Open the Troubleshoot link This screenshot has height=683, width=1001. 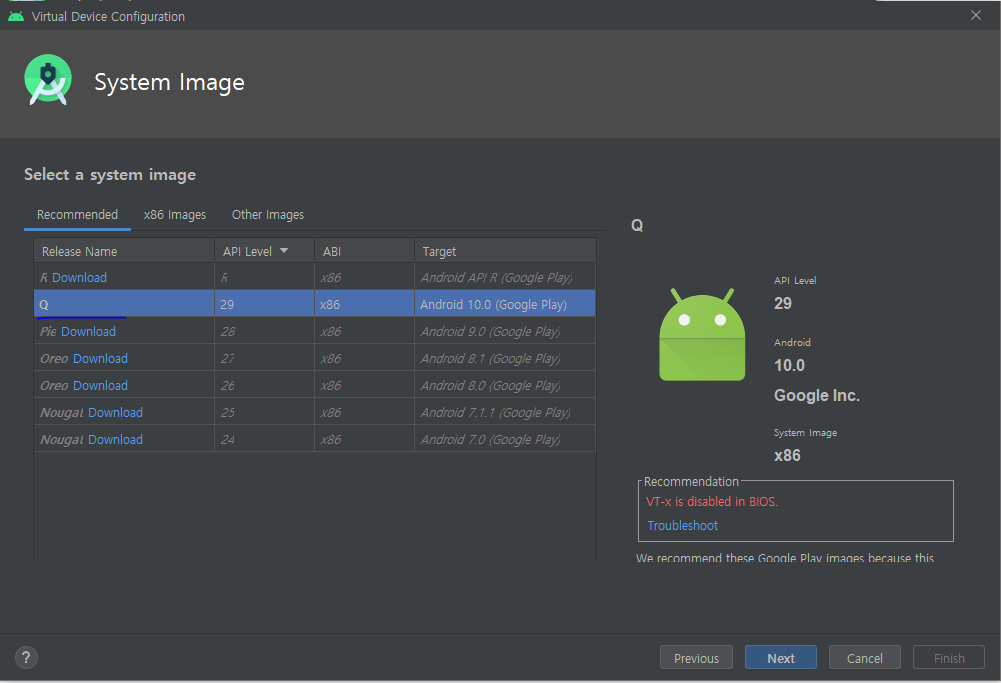point(682,525)
